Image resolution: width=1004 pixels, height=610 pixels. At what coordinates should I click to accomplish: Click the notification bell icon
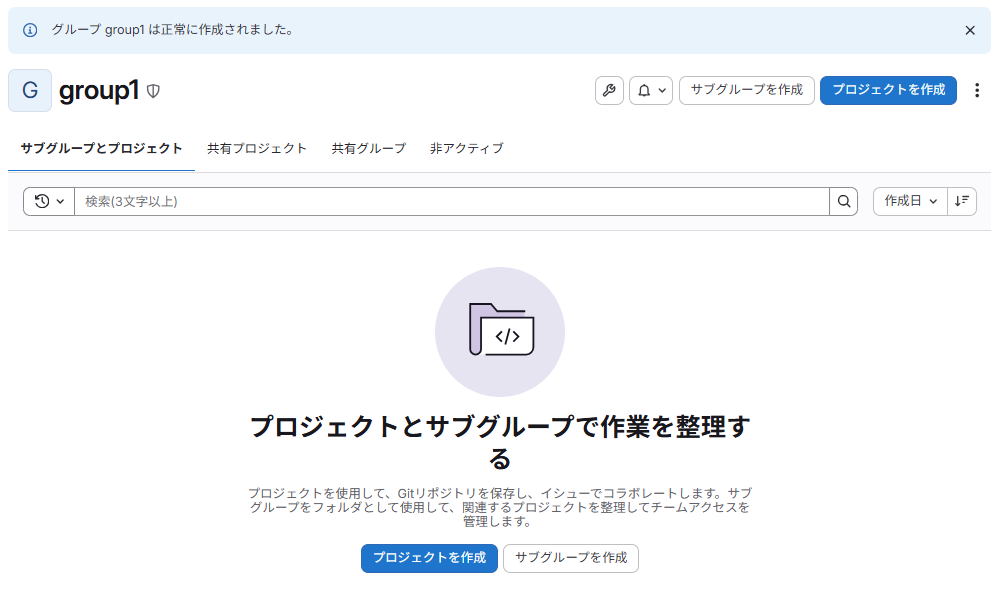tap(643, 90)
